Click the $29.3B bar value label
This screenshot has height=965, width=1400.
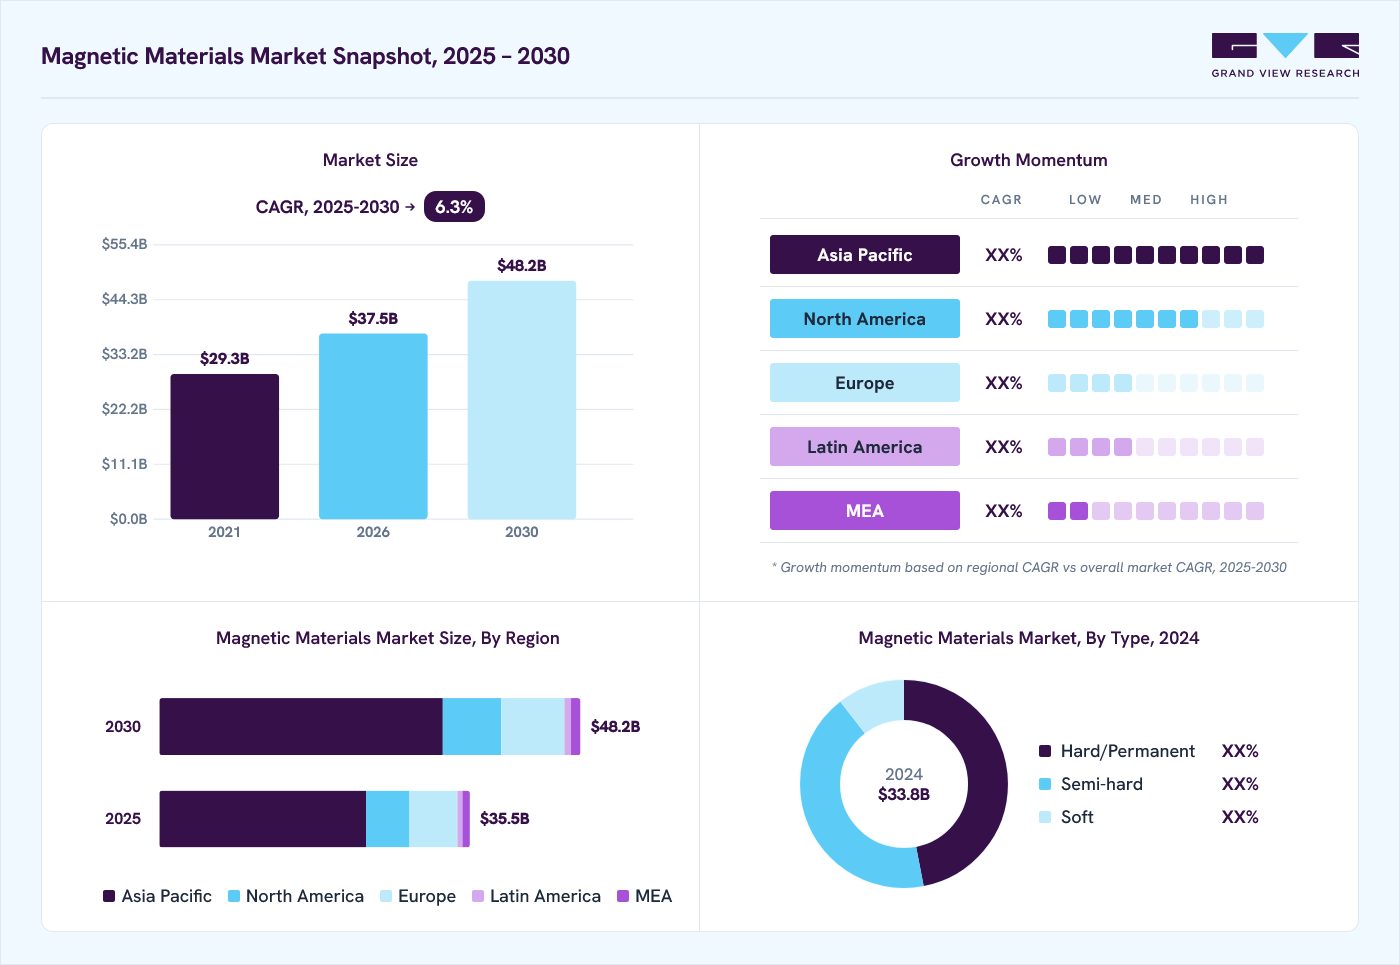click(x=225, y=358)
